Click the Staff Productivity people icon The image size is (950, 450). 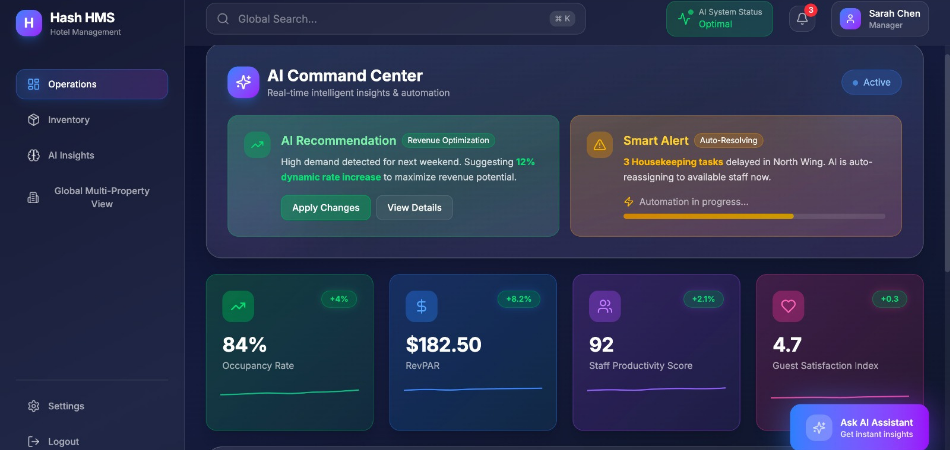(604, 306)
